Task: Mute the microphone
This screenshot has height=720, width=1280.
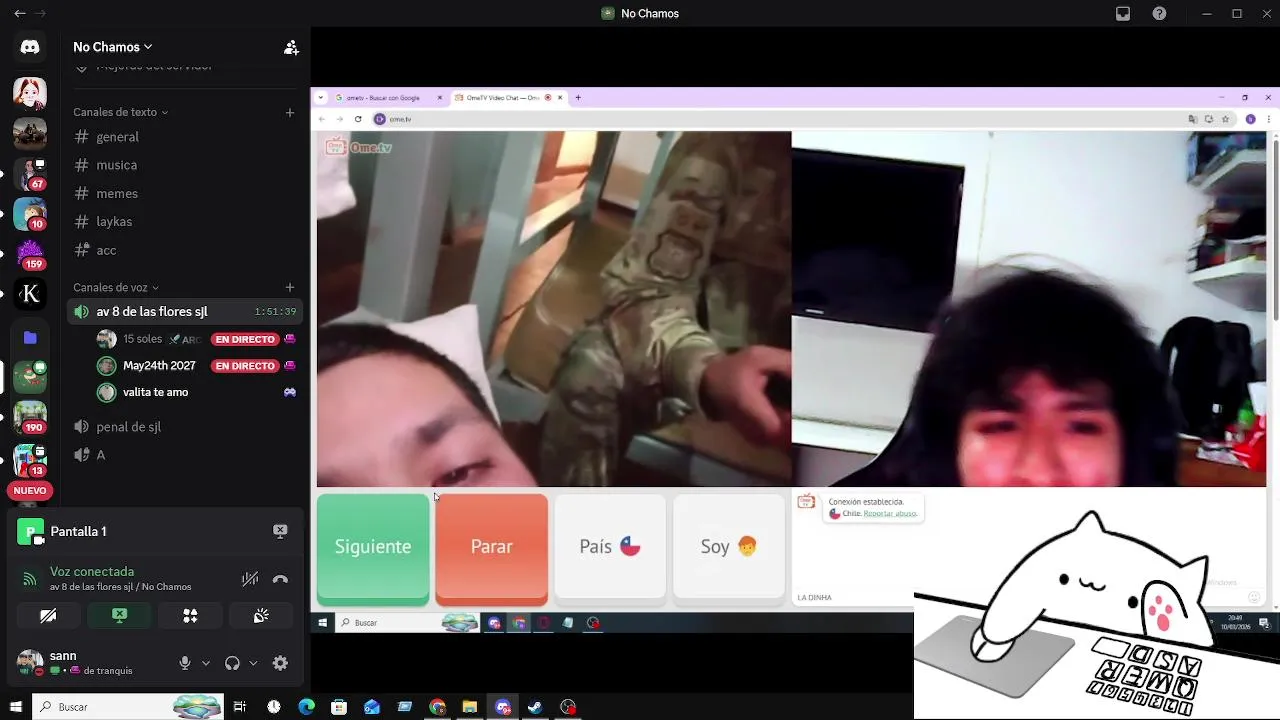Action: tap(185, 662)
